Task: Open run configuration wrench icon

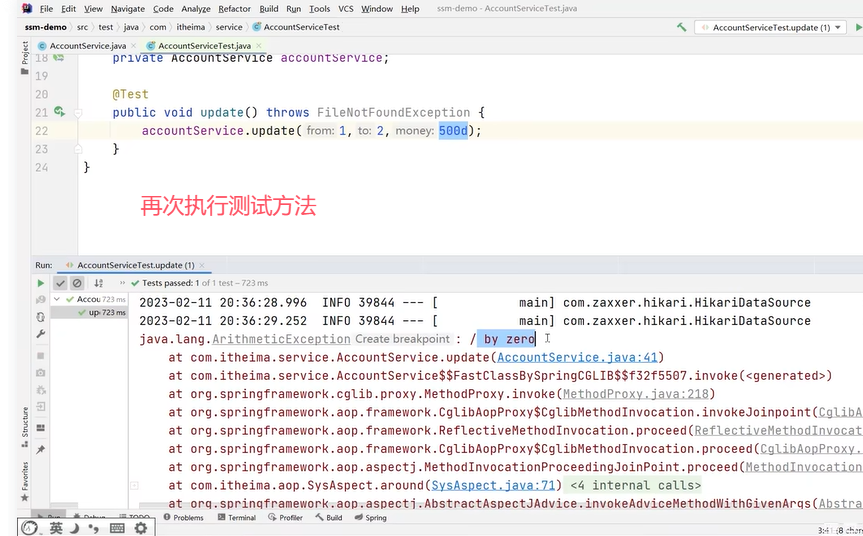Action: coord(41,334)
